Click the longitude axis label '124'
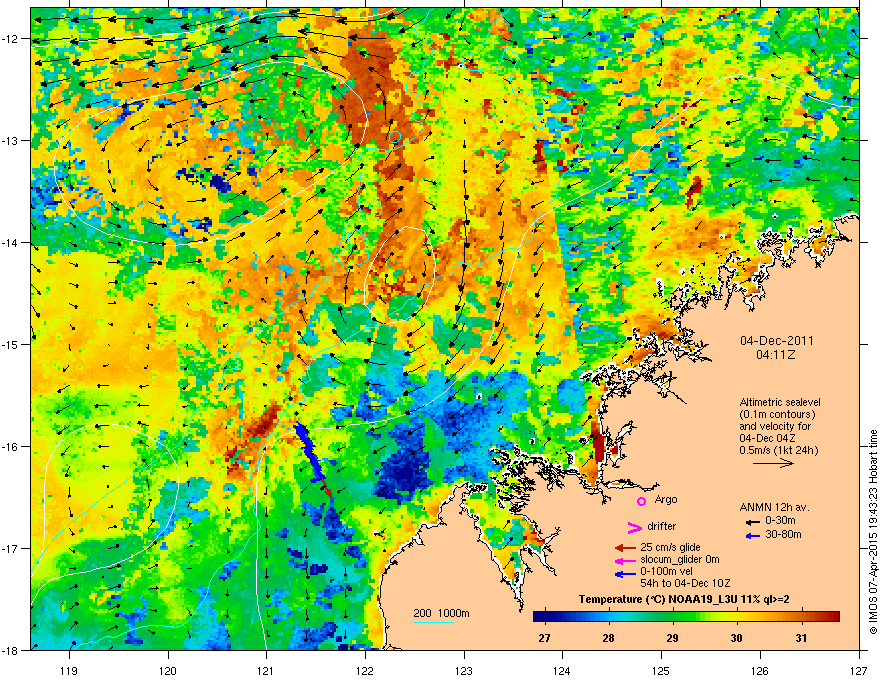The image size is (880, 680). click(x=562, y=670)
